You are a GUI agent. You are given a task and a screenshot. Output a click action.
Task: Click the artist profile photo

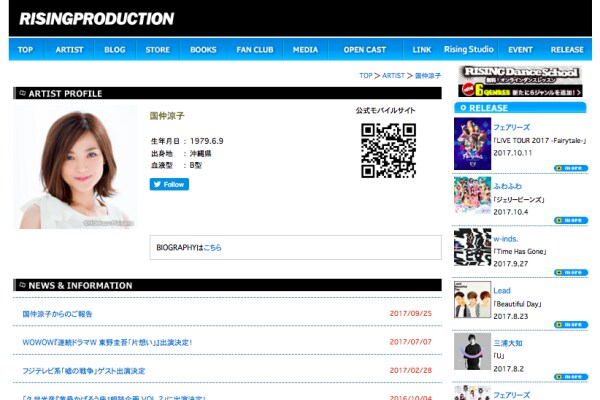tap(75, 167)
